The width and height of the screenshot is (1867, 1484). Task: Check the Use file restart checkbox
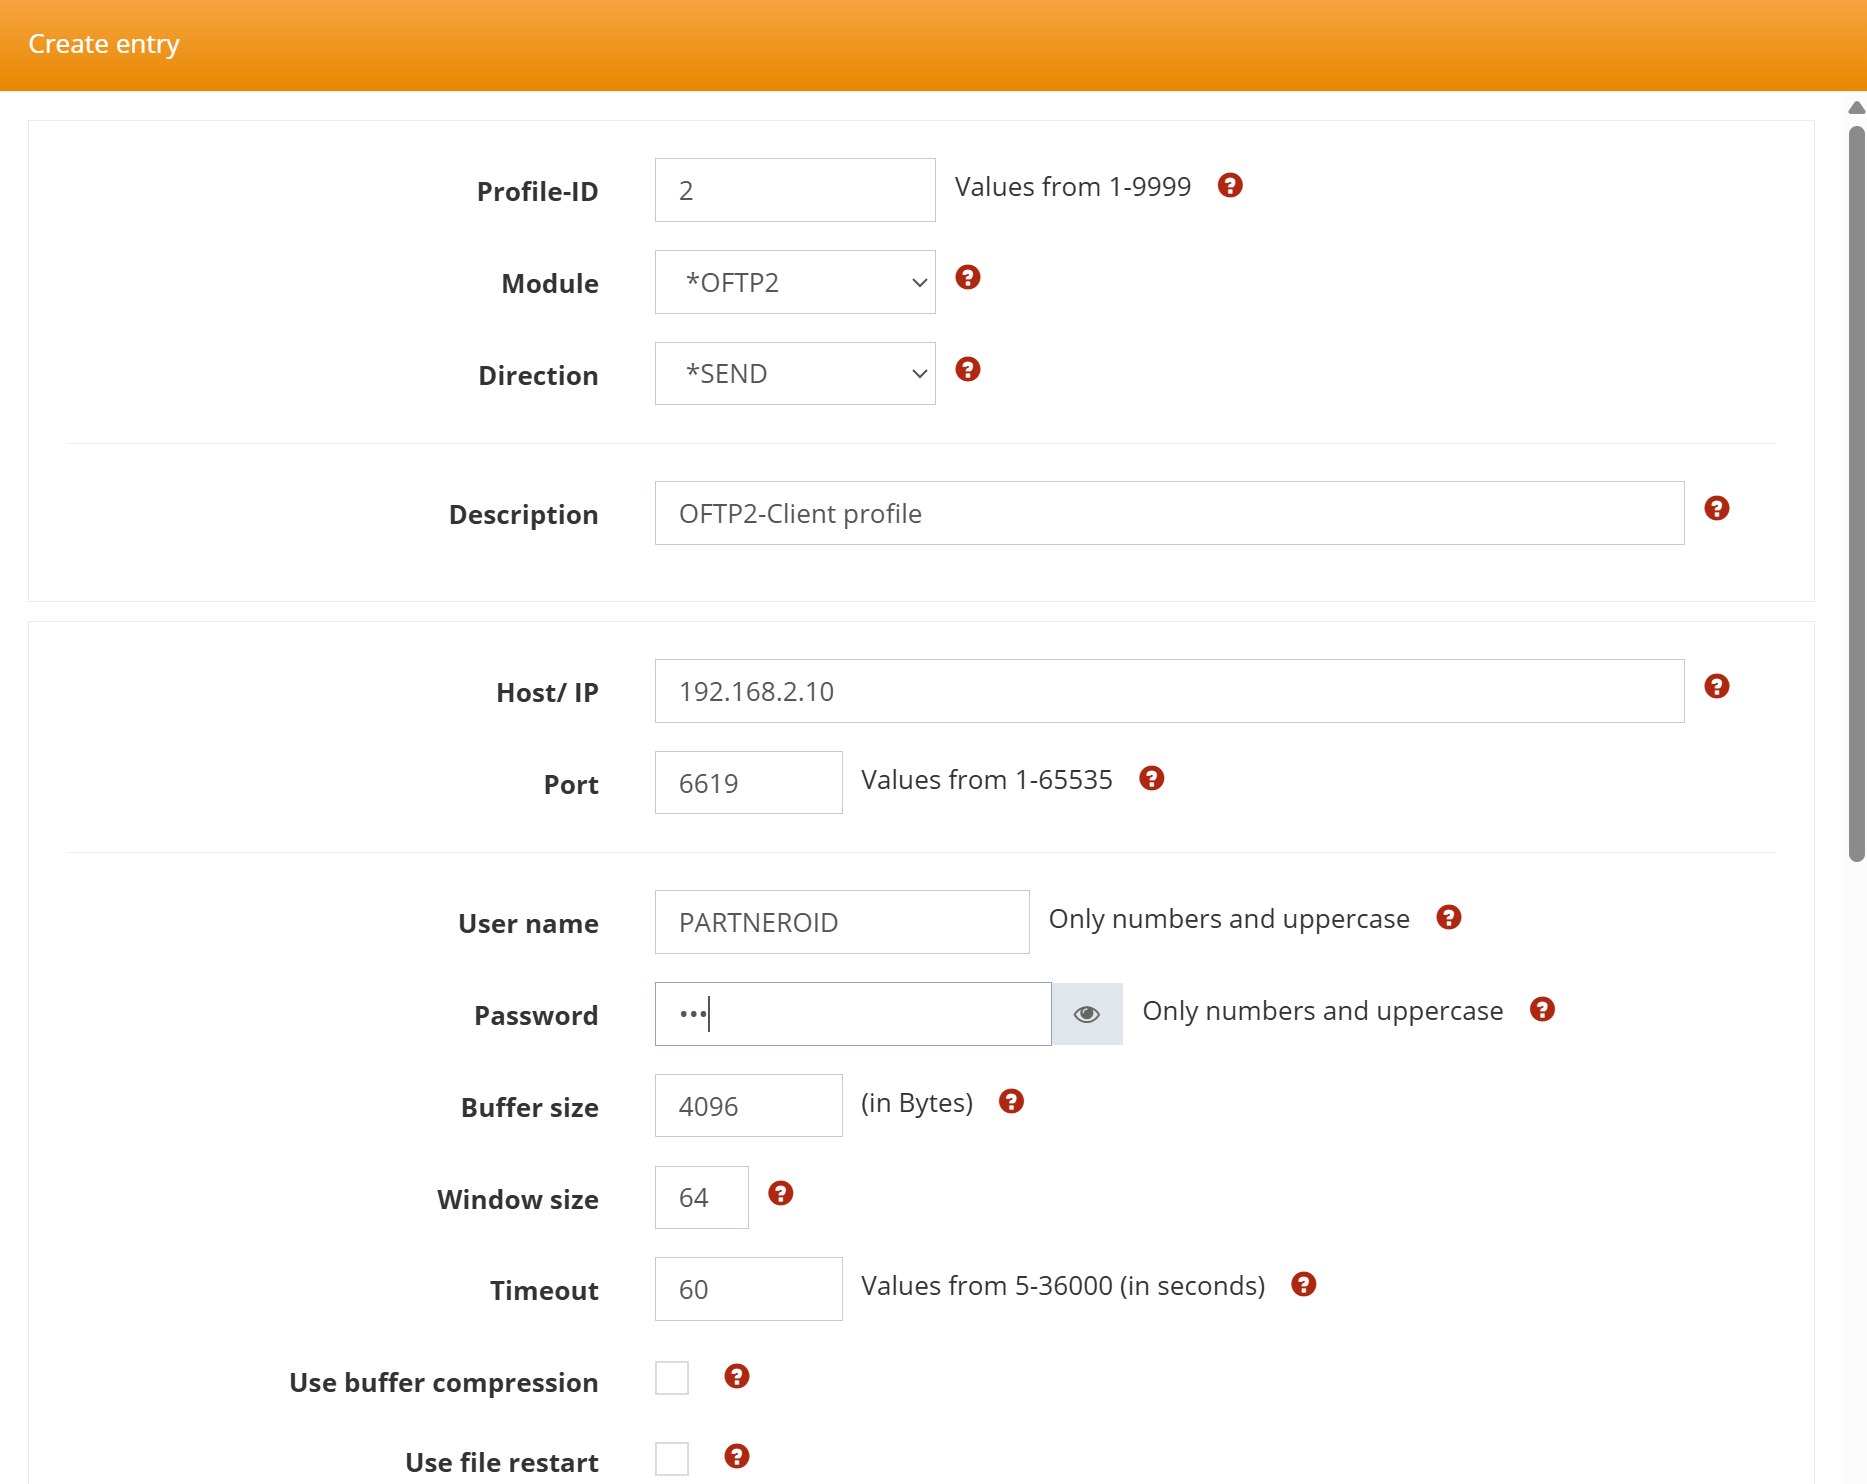(672, 1459)
